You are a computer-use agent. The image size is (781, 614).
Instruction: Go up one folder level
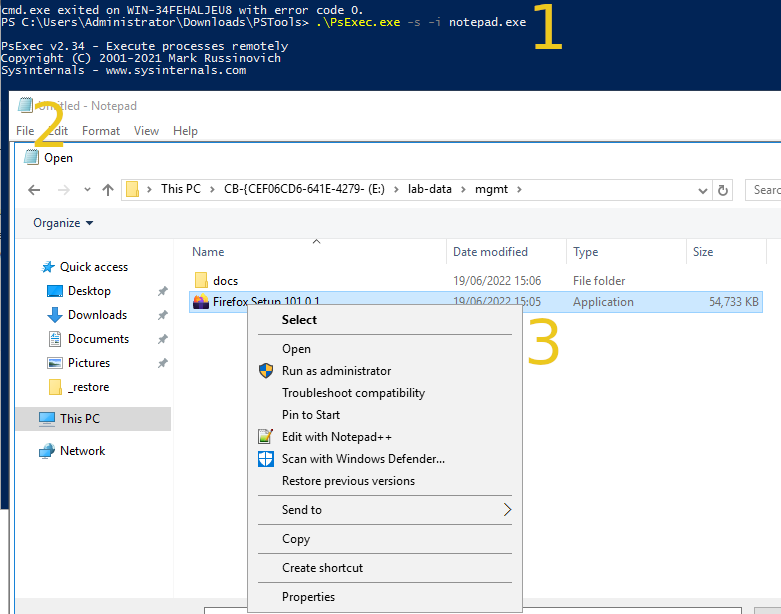[108, 190]
